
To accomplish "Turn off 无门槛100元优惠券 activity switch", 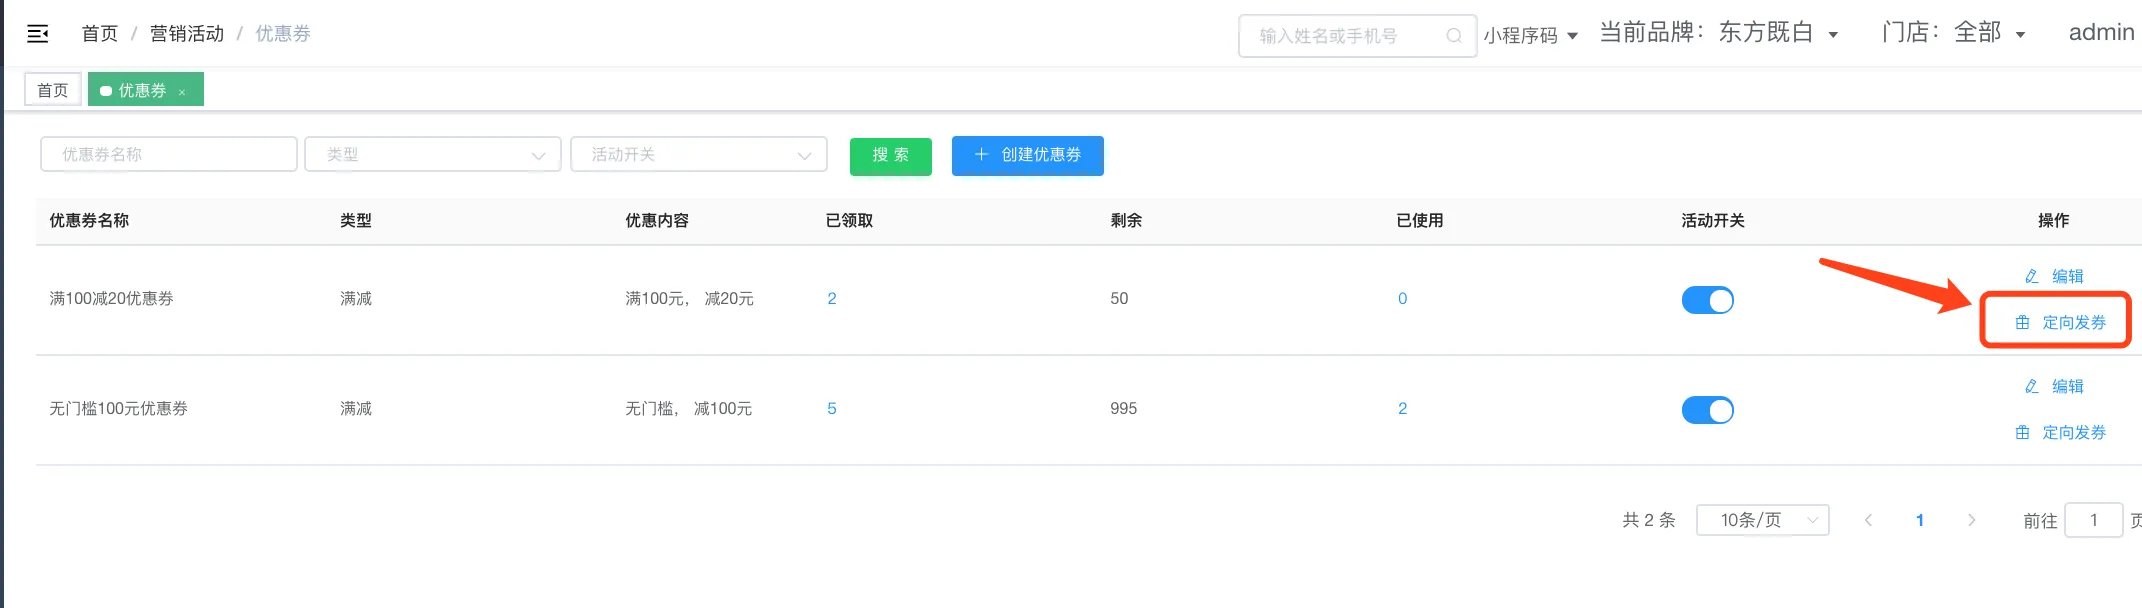I will coord(1707,410).
